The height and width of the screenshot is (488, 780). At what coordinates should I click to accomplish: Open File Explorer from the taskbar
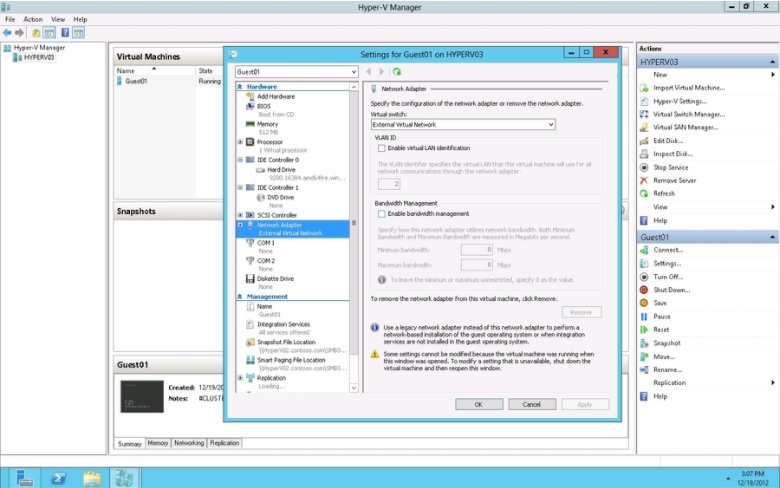click(92, 478)
